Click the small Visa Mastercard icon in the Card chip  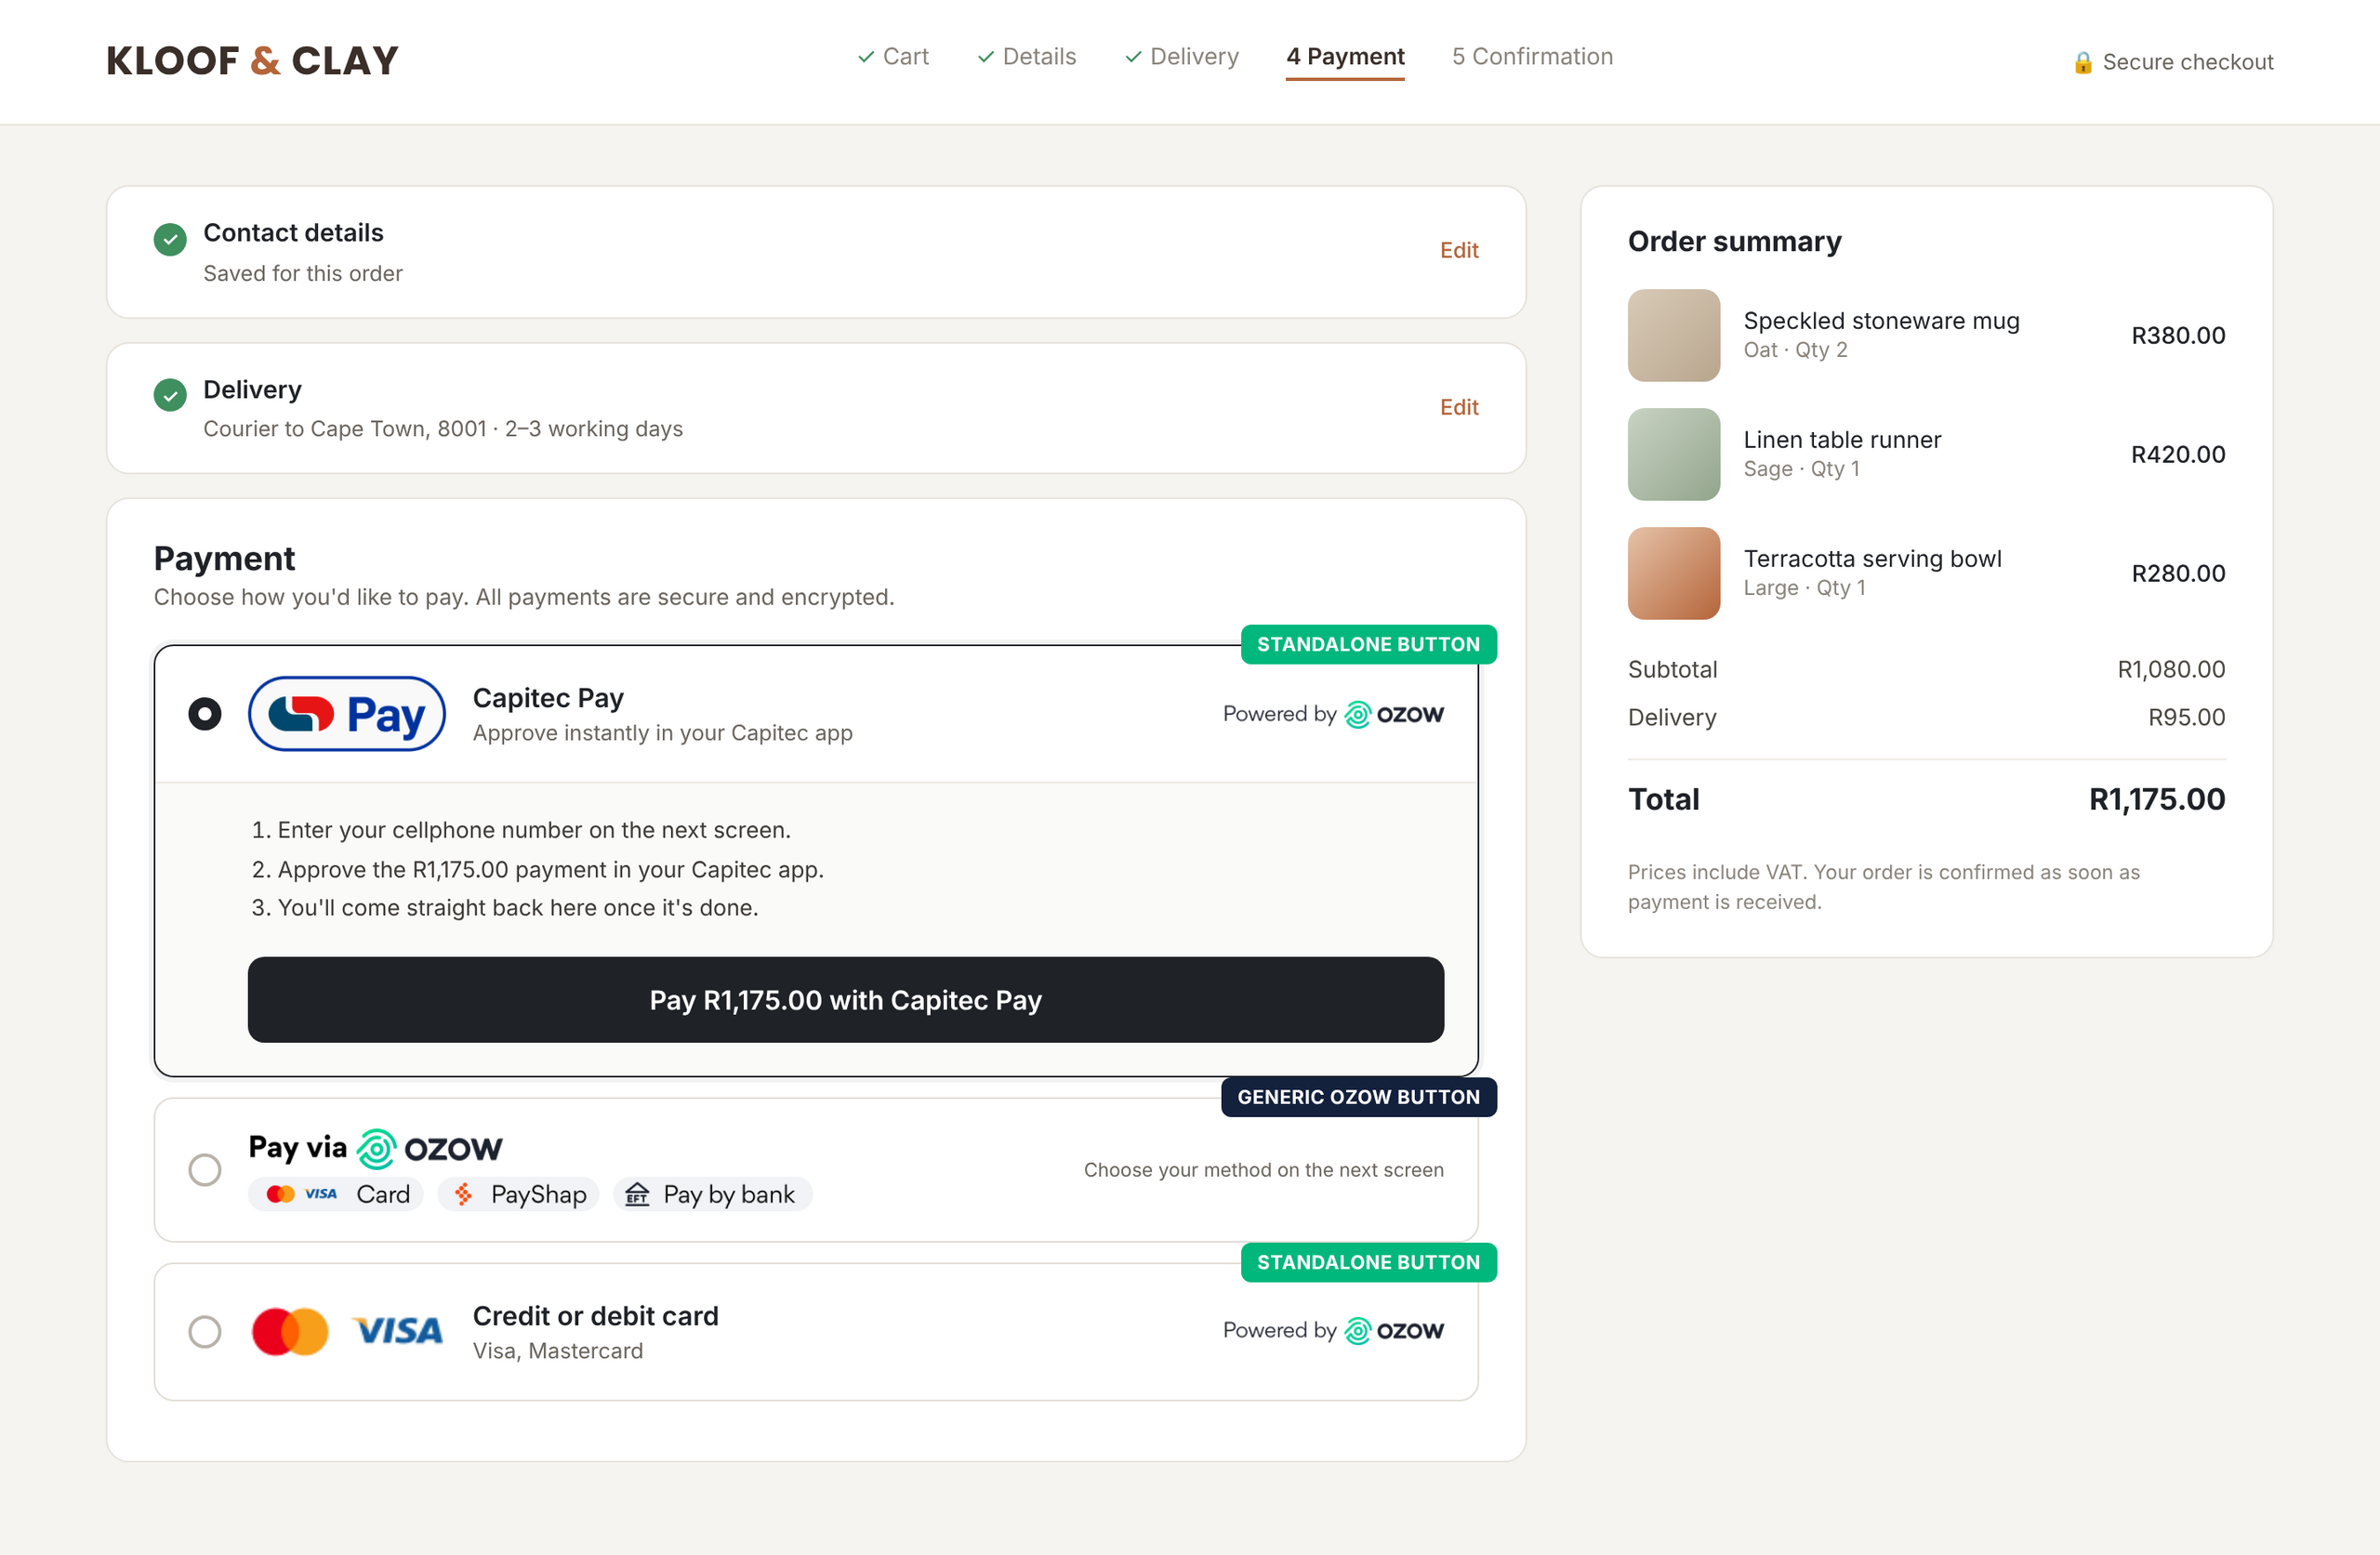(x=301, y=1194)
